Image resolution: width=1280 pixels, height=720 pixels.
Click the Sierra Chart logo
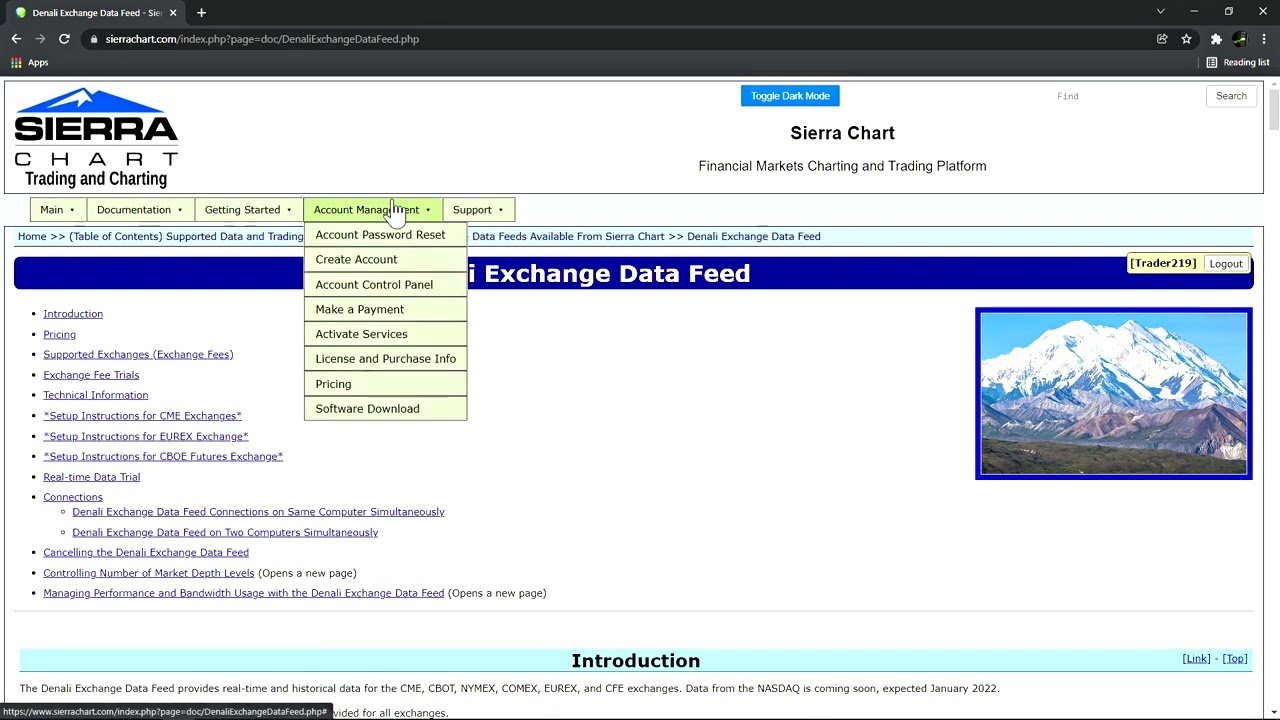point(96,137)
